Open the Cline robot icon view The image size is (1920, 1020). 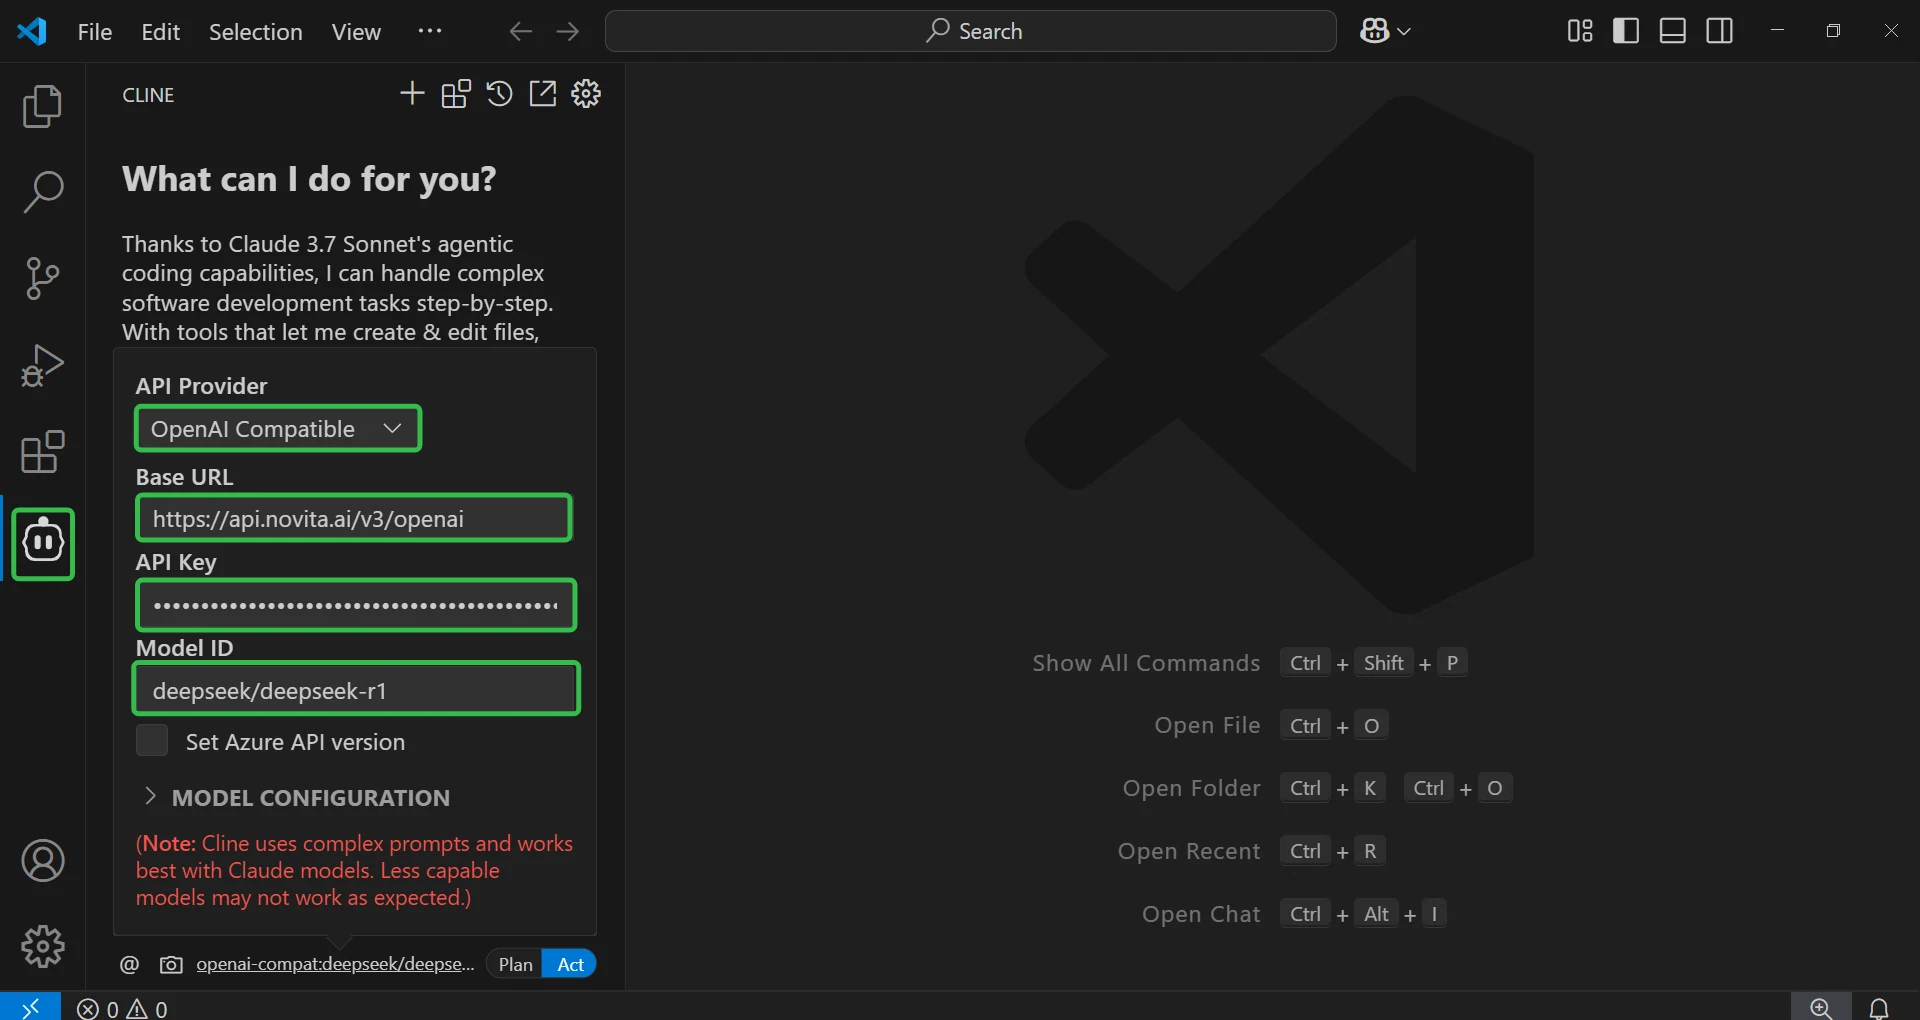pos(43,543)
